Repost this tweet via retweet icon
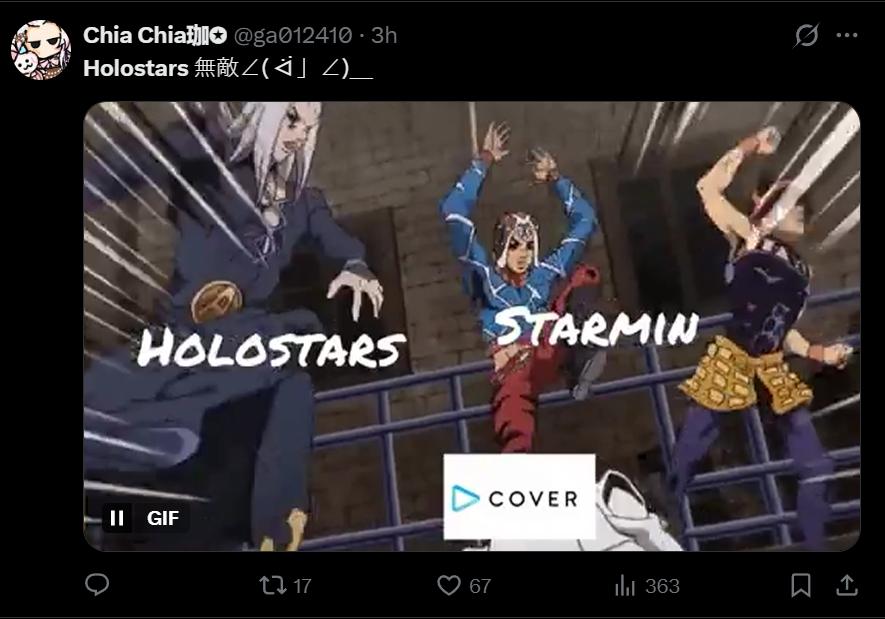The height and width of the screenshot is (619, 885). pyautogui.click(x=273, y=585)
